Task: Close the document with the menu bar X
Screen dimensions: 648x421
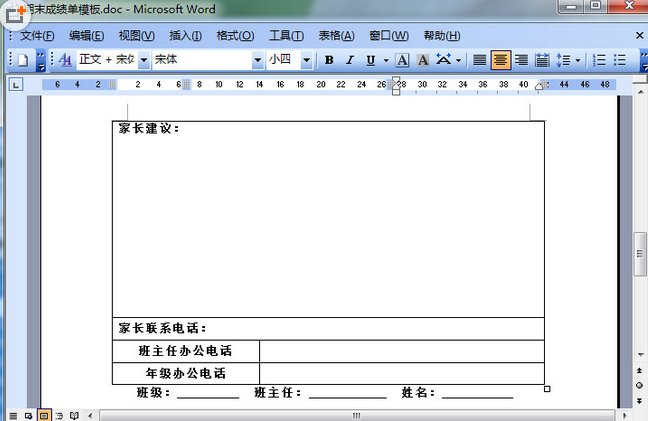Action: coord(639,36)
